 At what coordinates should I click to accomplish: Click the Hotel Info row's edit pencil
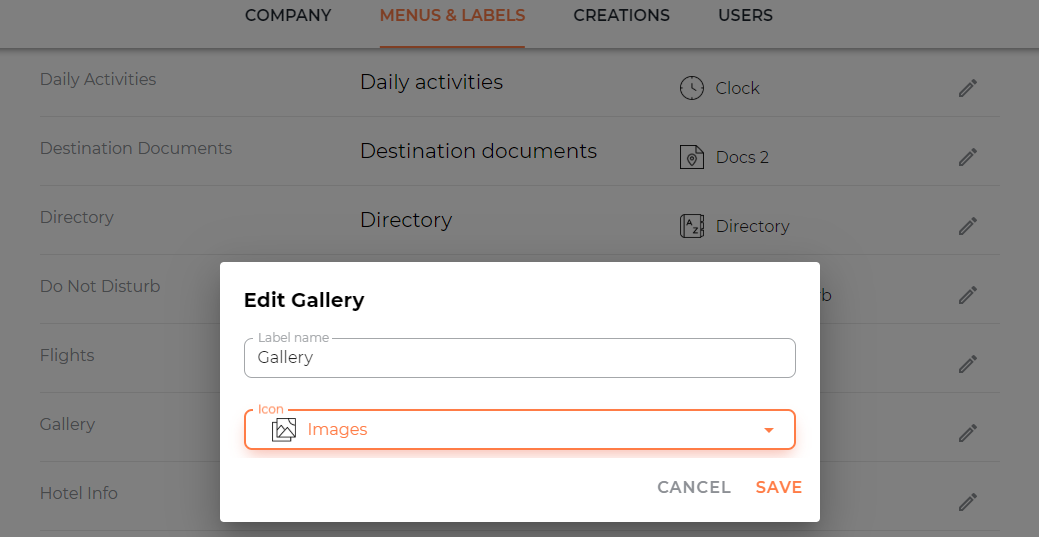pos(967,502)
